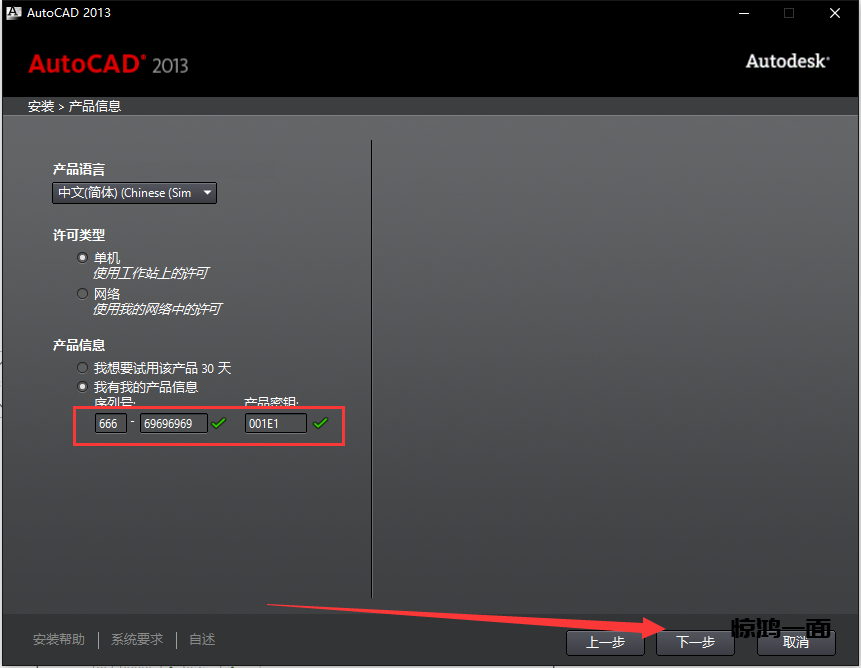Cancel installation with the 取消 button
The image size is (861, 668).
coord(796,642)
